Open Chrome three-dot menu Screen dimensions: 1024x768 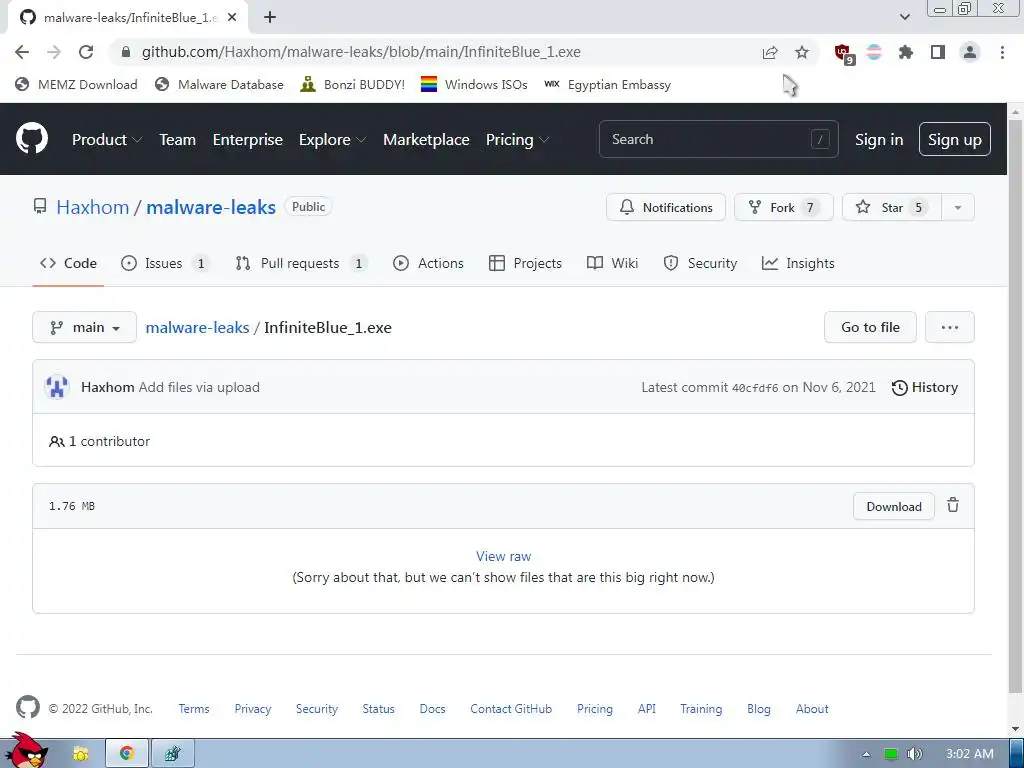1002,52
